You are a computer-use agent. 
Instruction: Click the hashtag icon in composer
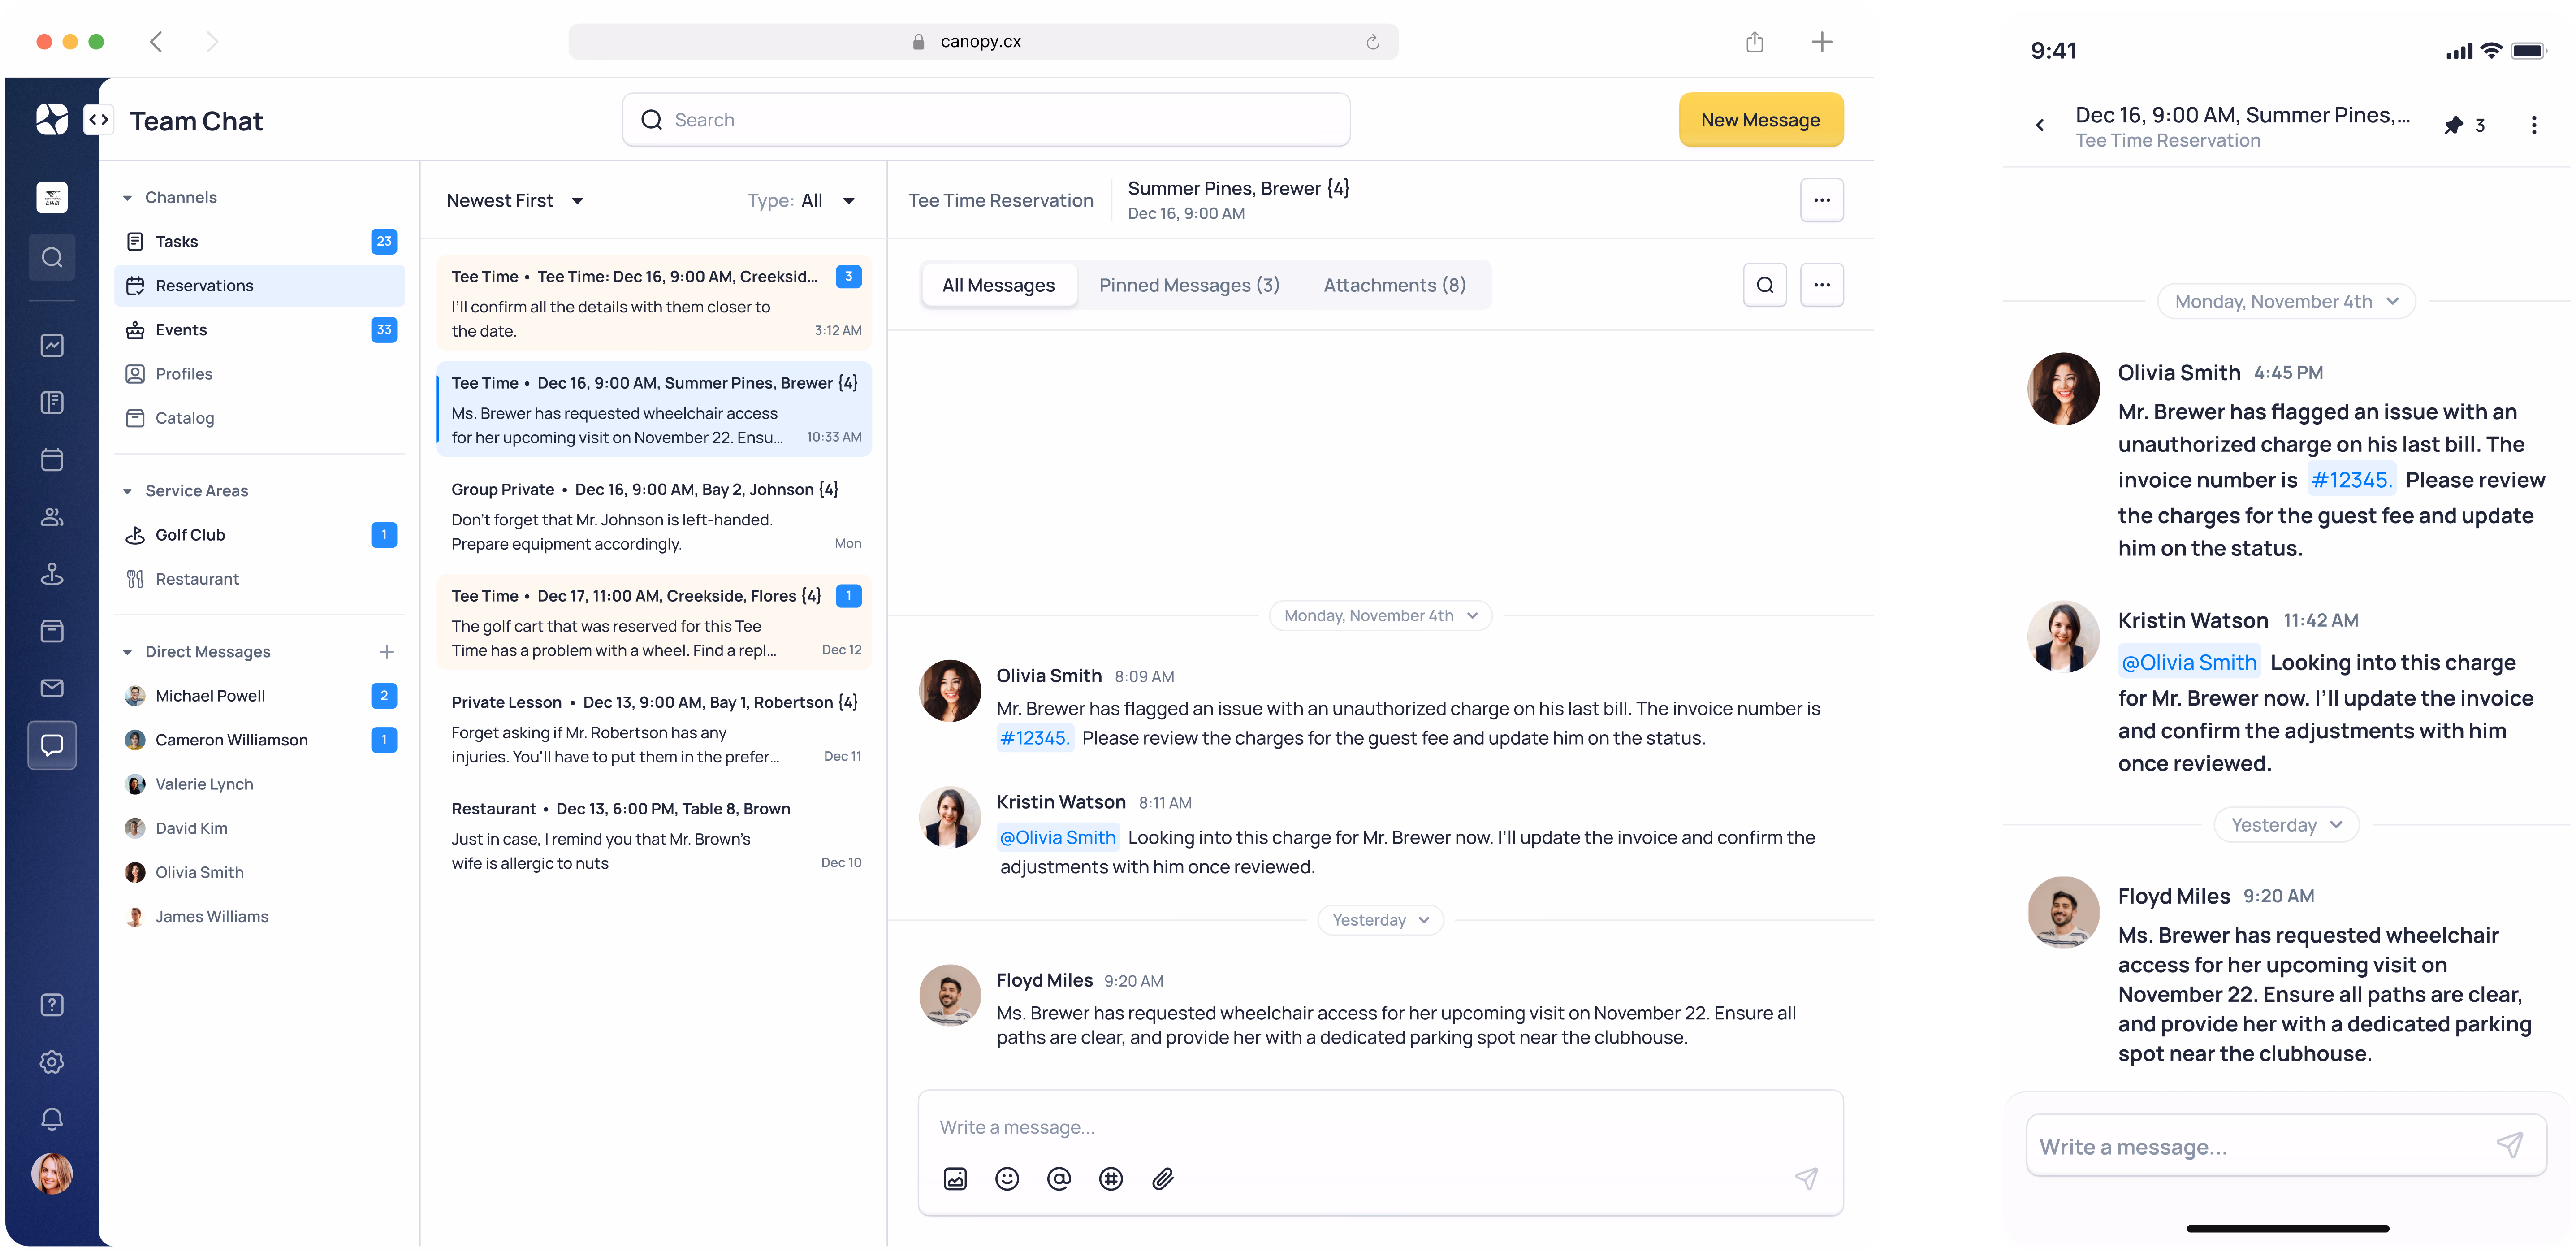1111,1179
